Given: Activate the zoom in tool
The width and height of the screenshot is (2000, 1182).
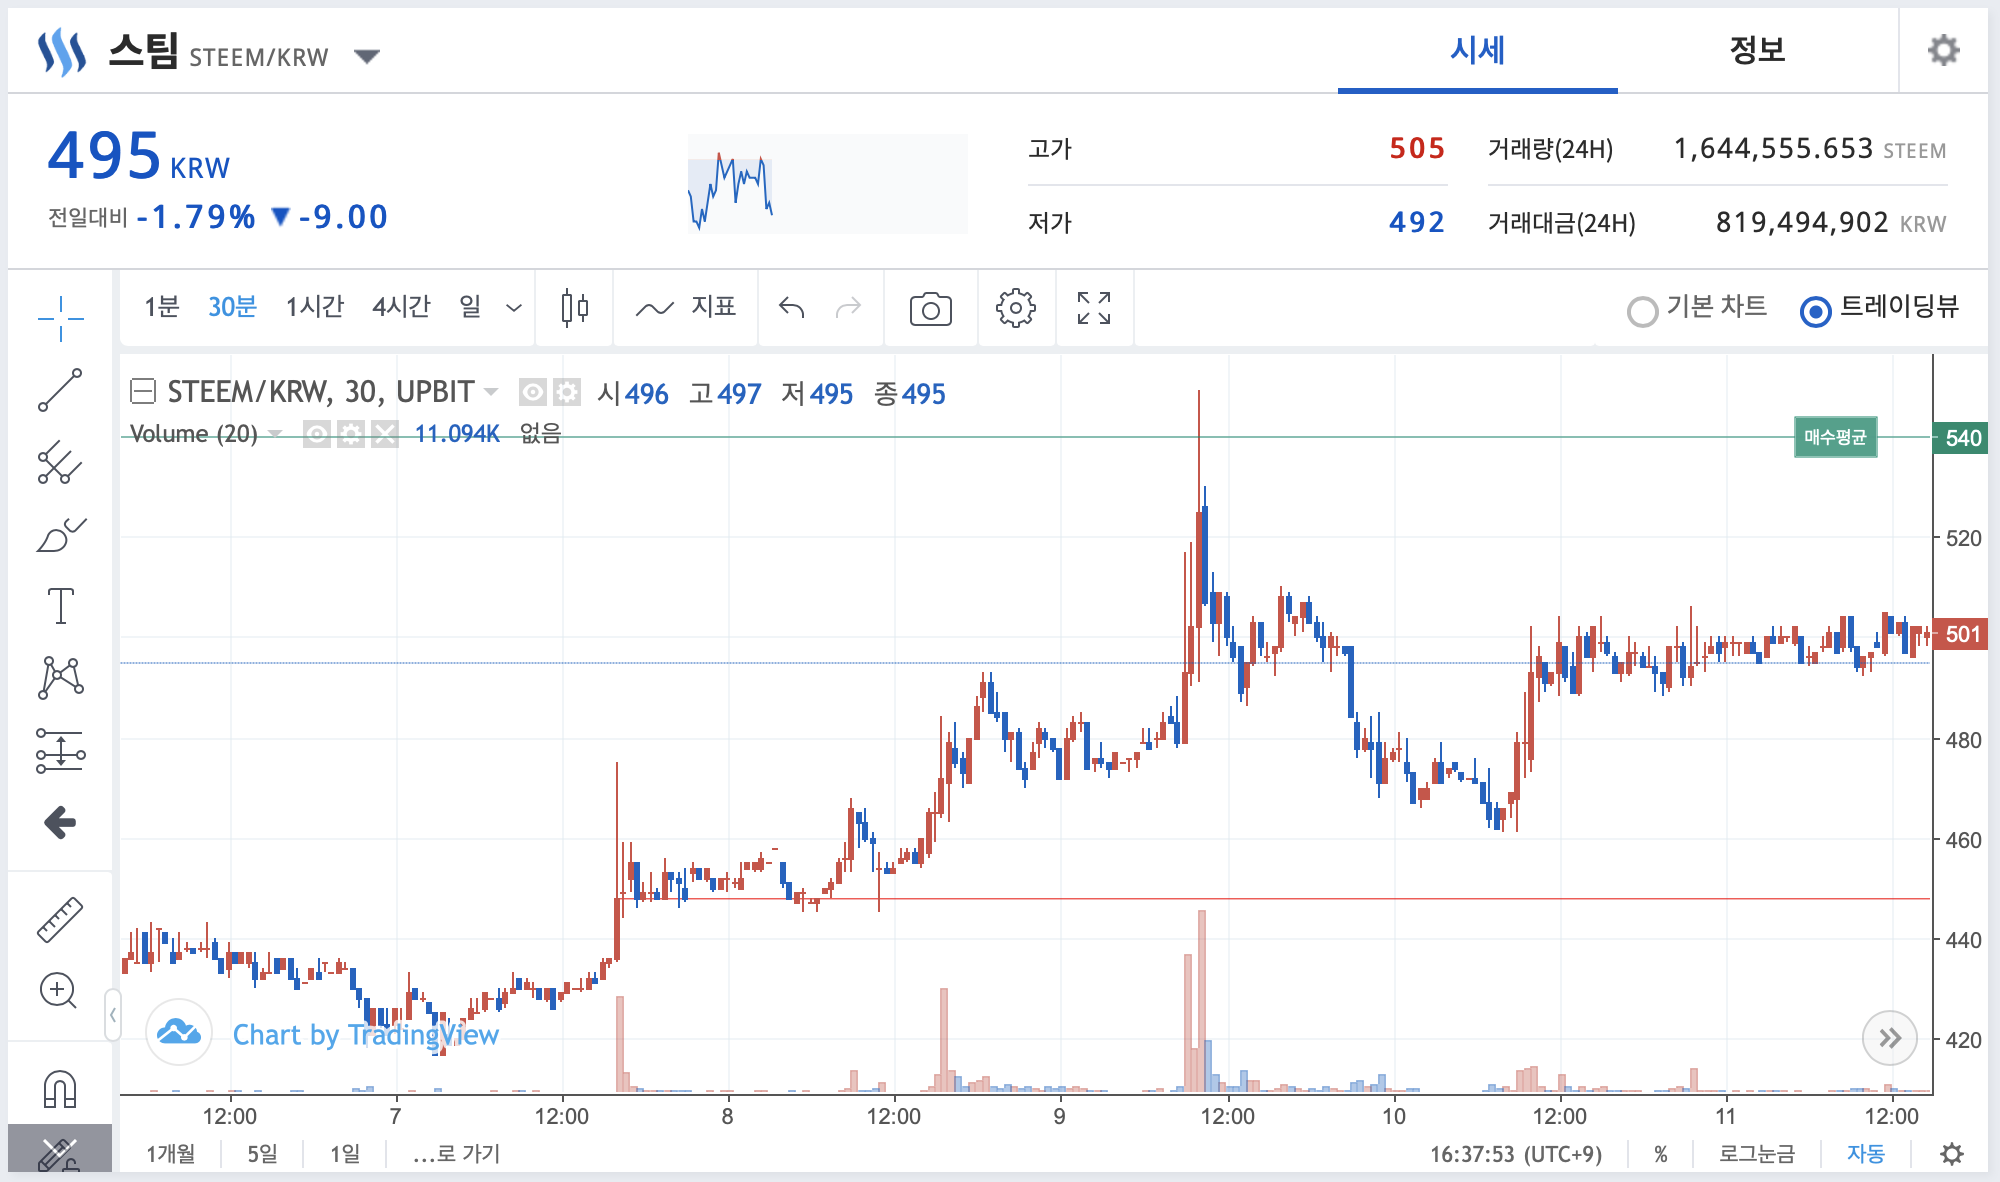Looking at the screenshot, I should [58, 991].
